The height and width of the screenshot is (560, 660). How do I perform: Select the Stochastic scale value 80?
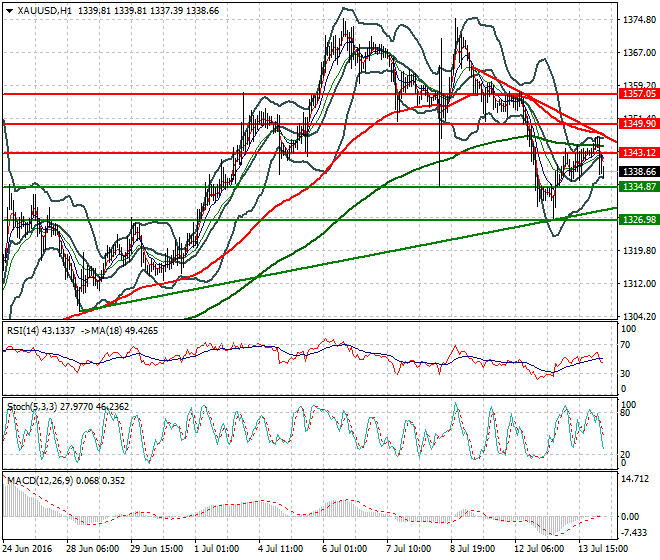pos(625,413)
